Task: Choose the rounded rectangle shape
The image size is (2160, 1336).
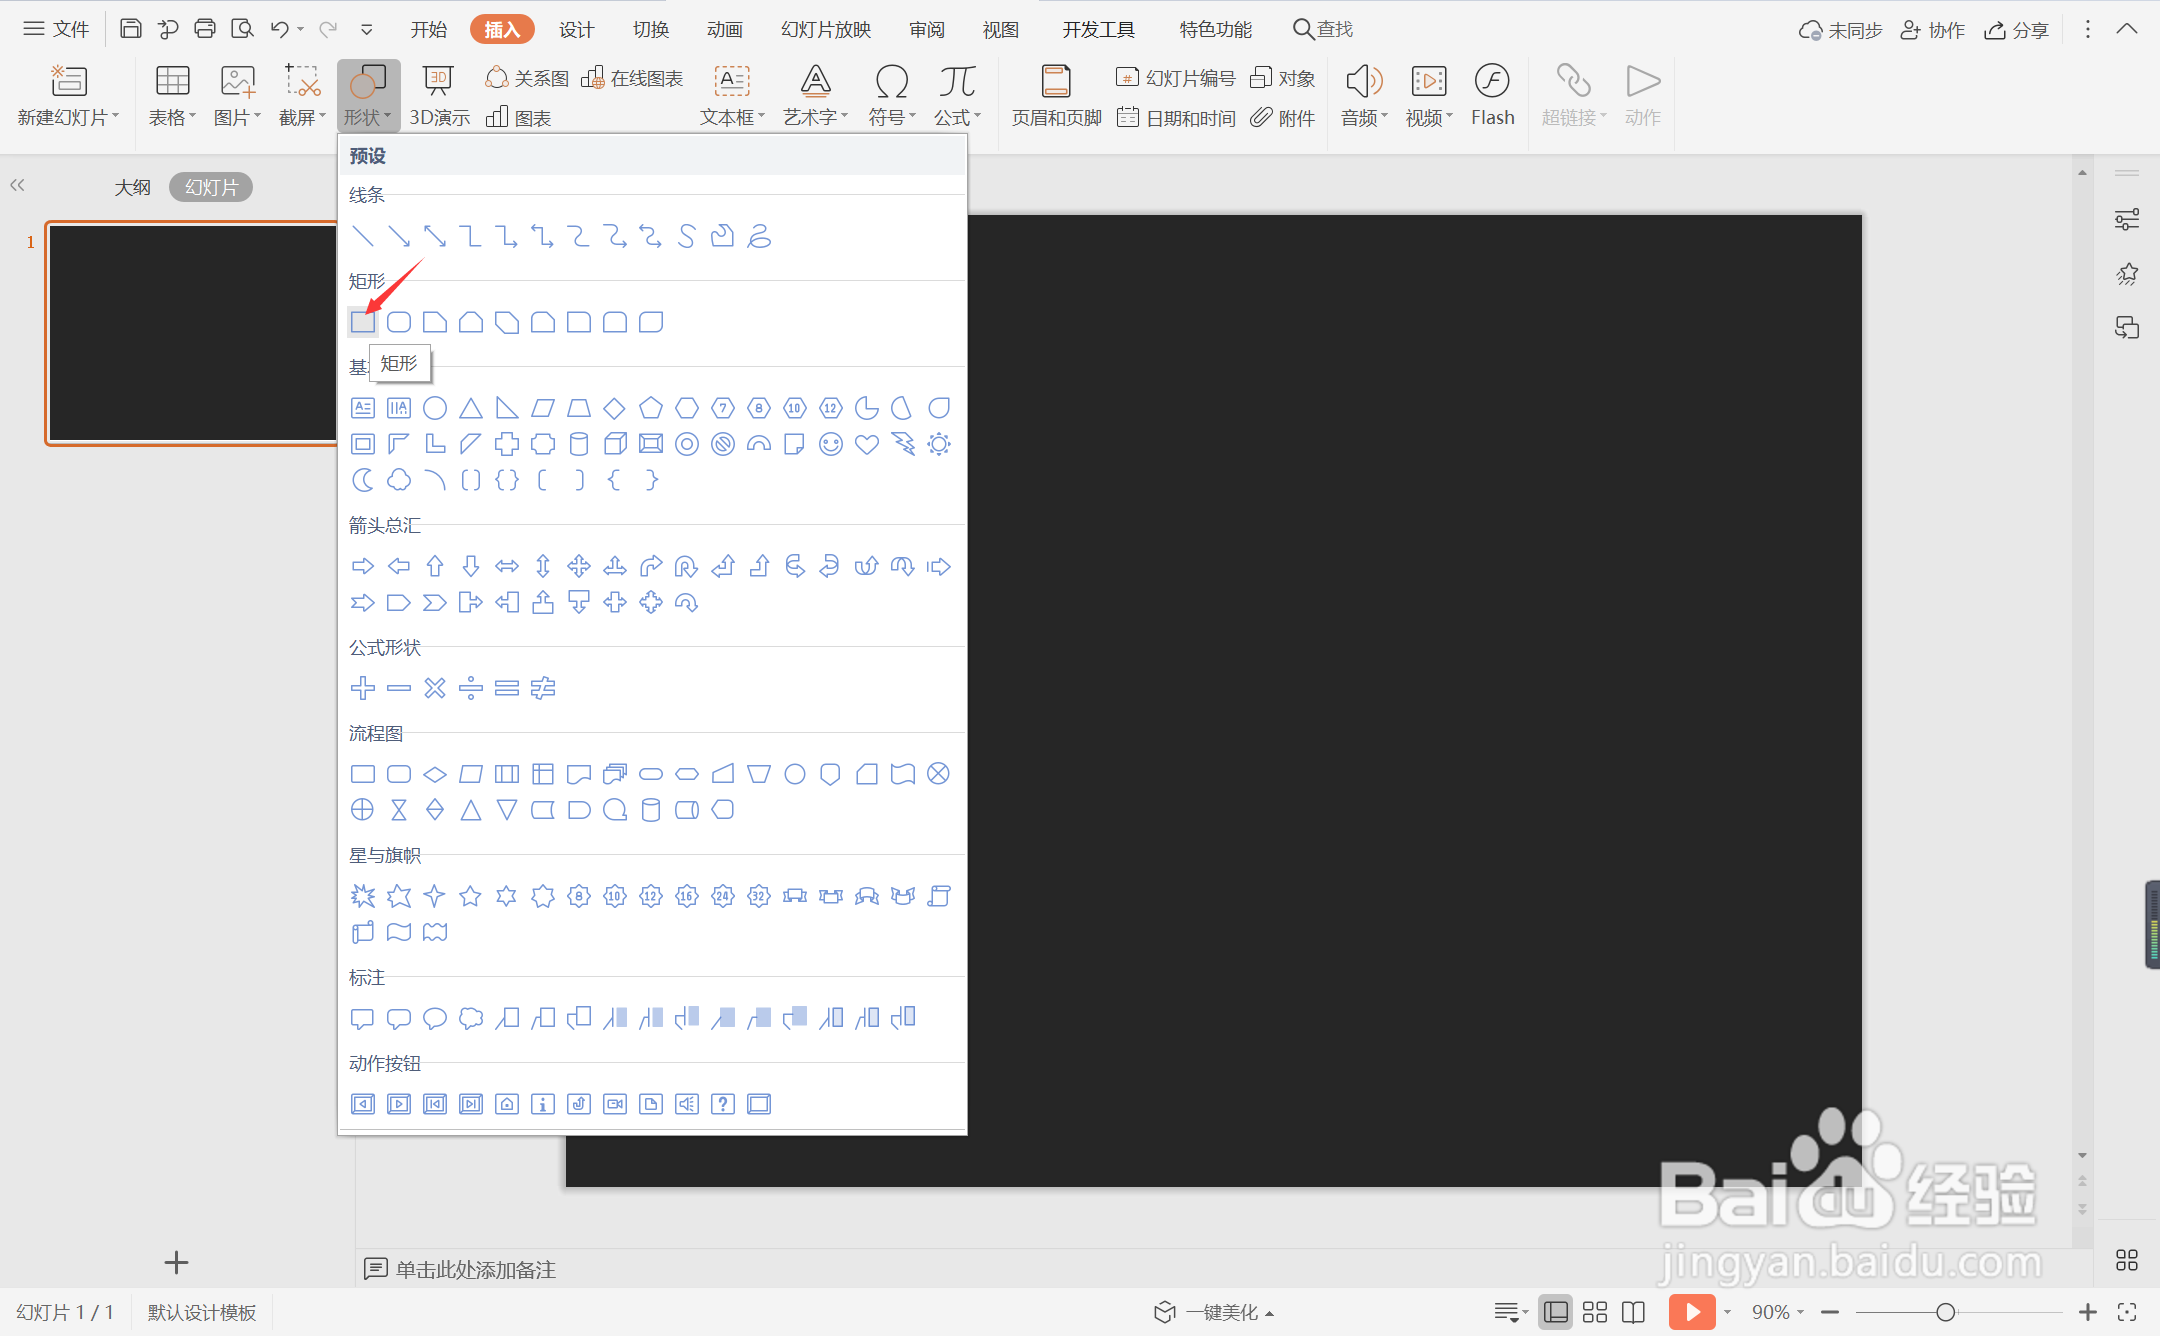Action: click(399, 322)
